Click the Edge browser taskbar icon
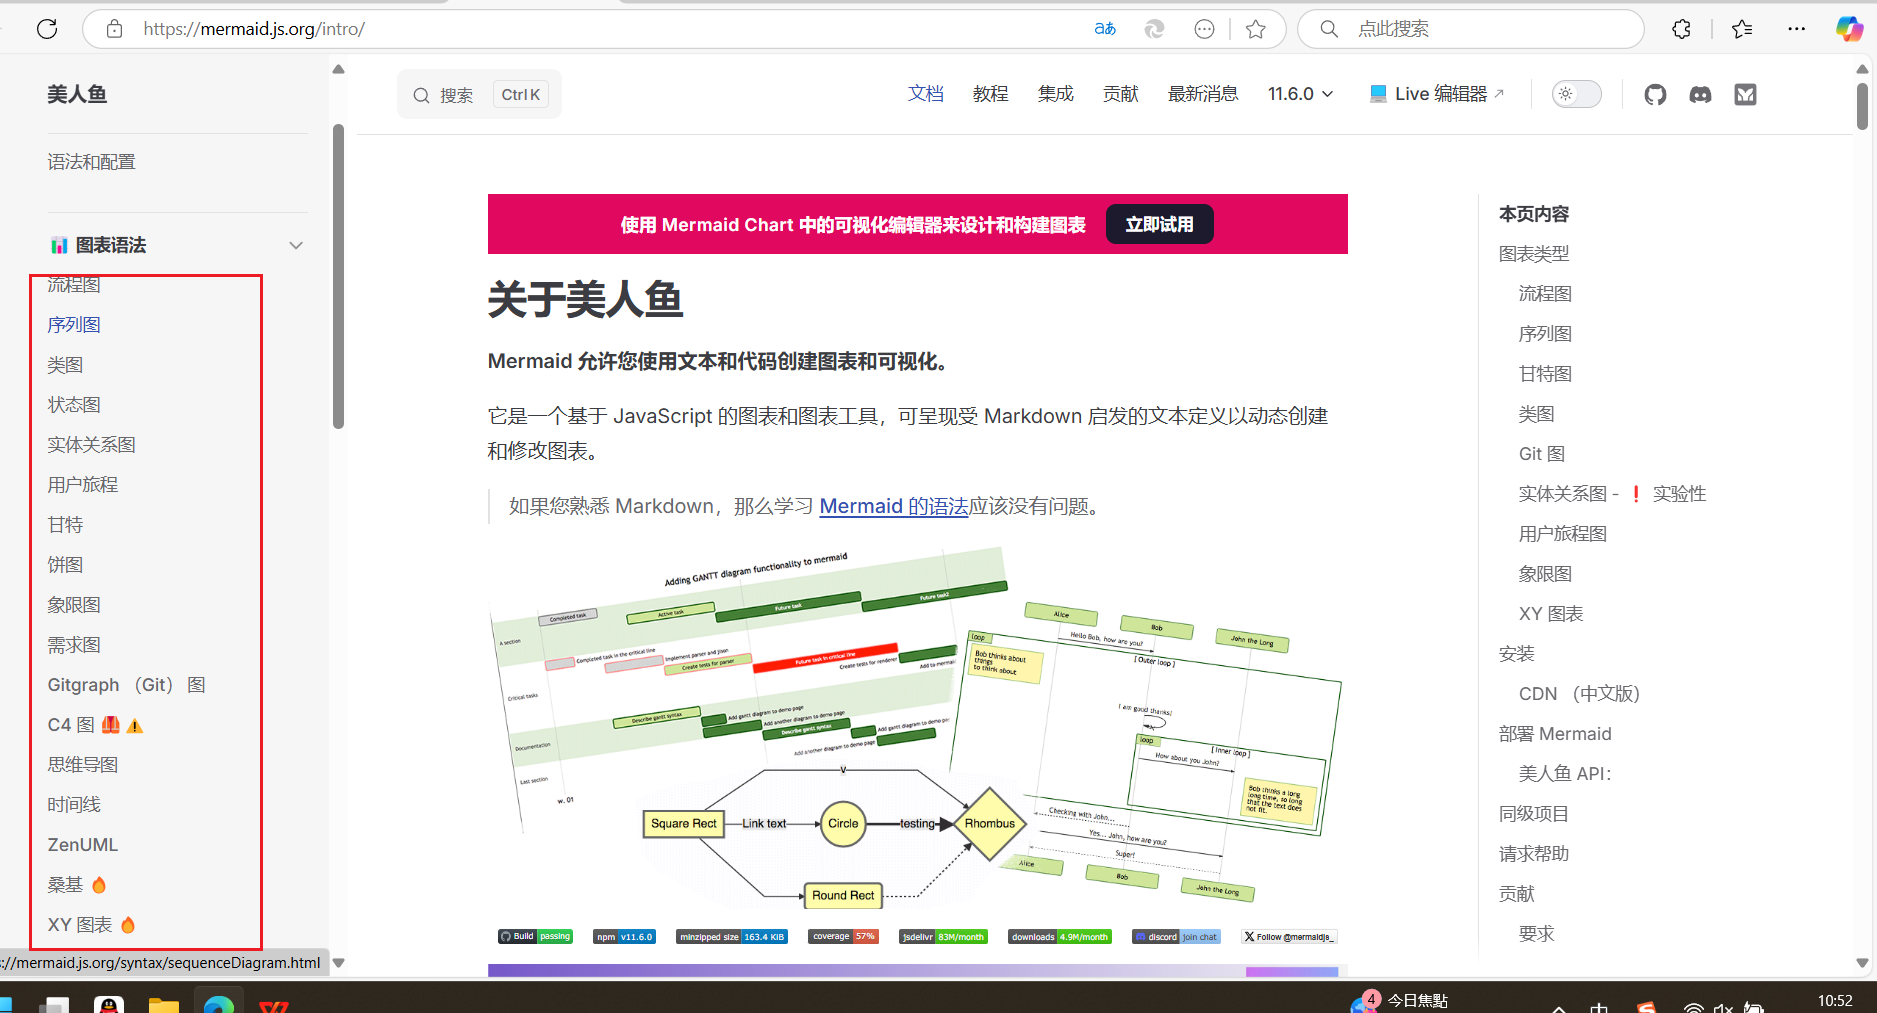This screenshot has height=1013, width=1877. click(x=218, y=1003)
